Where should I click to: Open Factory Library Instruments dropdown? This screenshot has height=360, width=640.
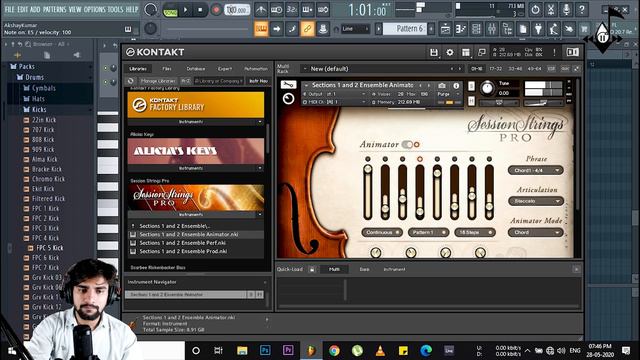[196, 122]
